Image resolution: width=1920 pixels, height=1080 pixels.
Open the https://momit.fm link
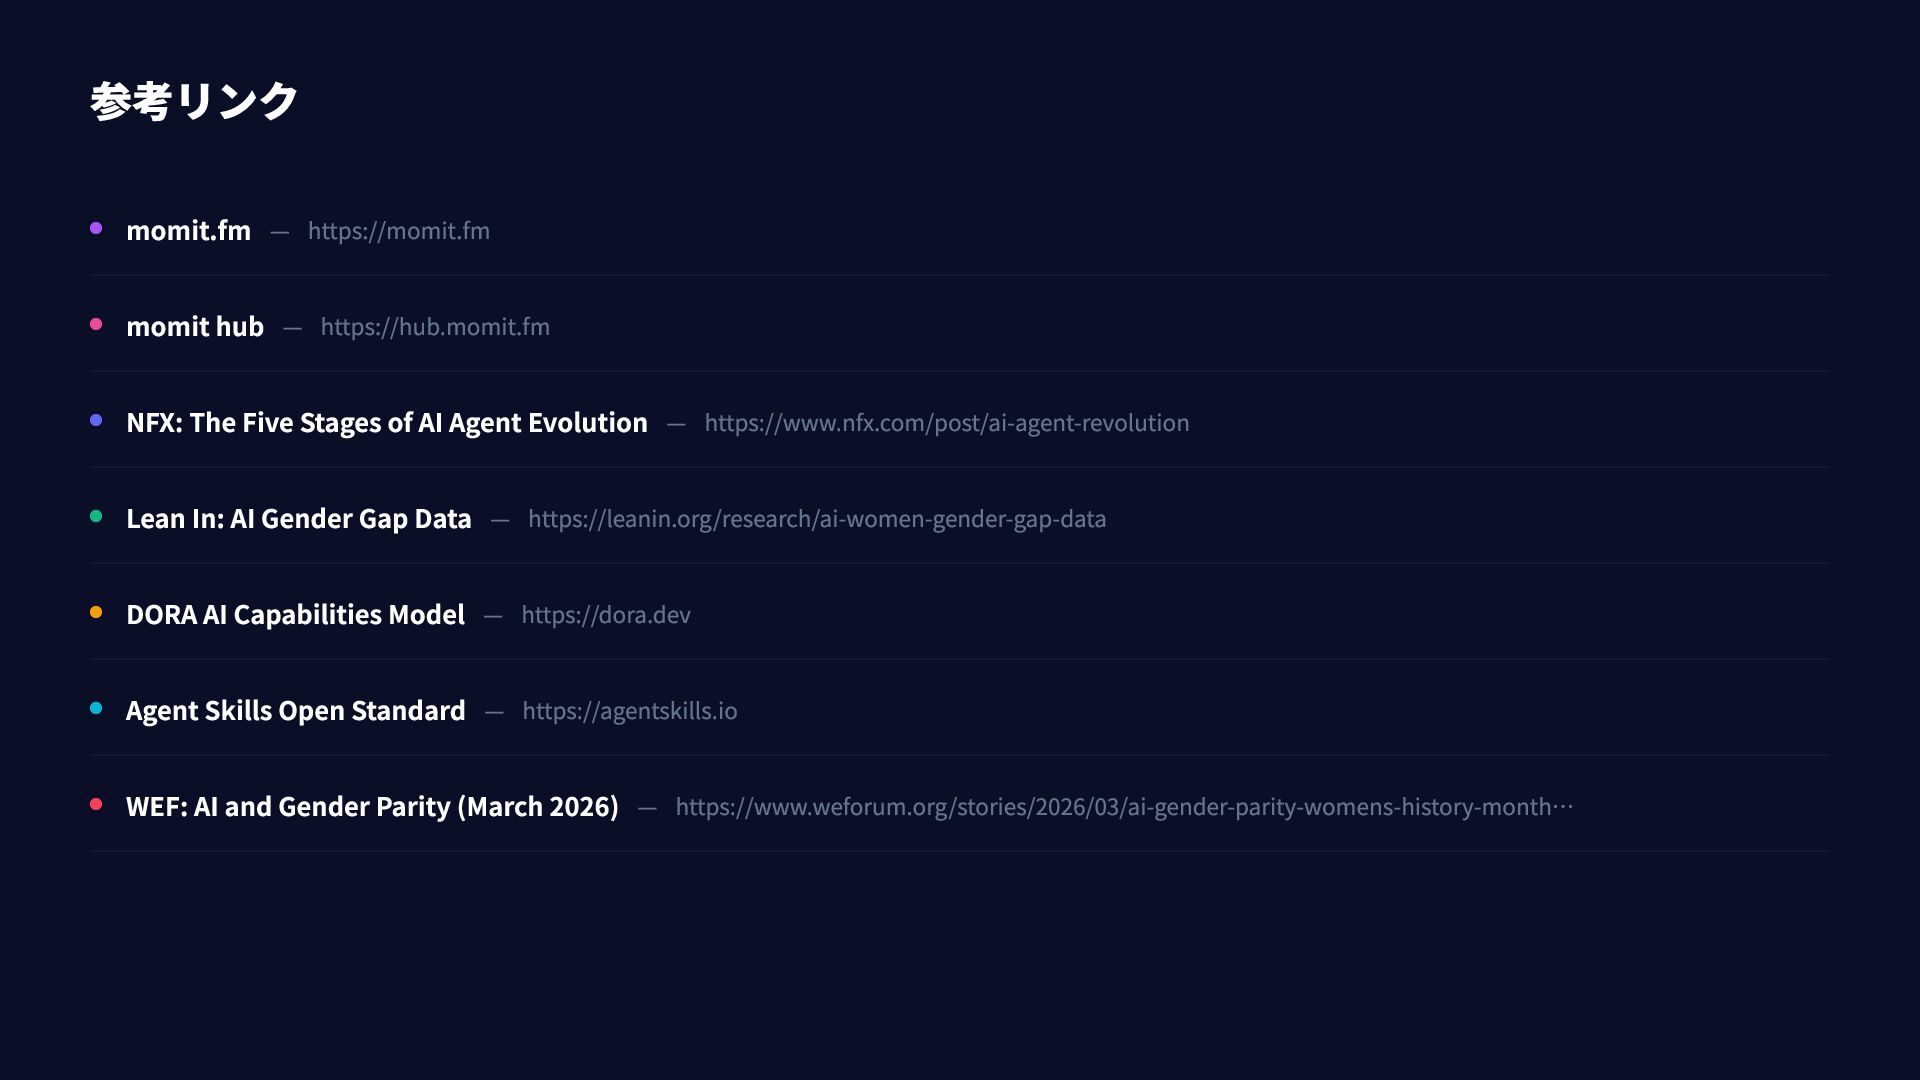coord(398,231)
